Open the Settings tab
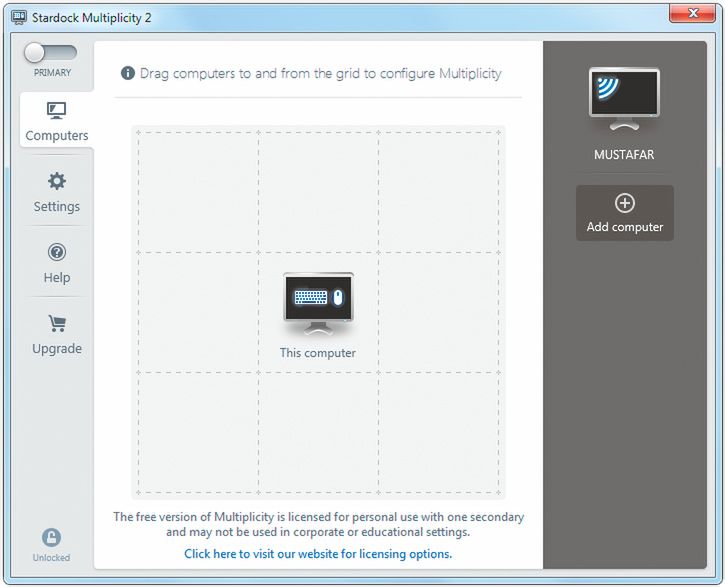The image size is (725, 587). [56, 192]
